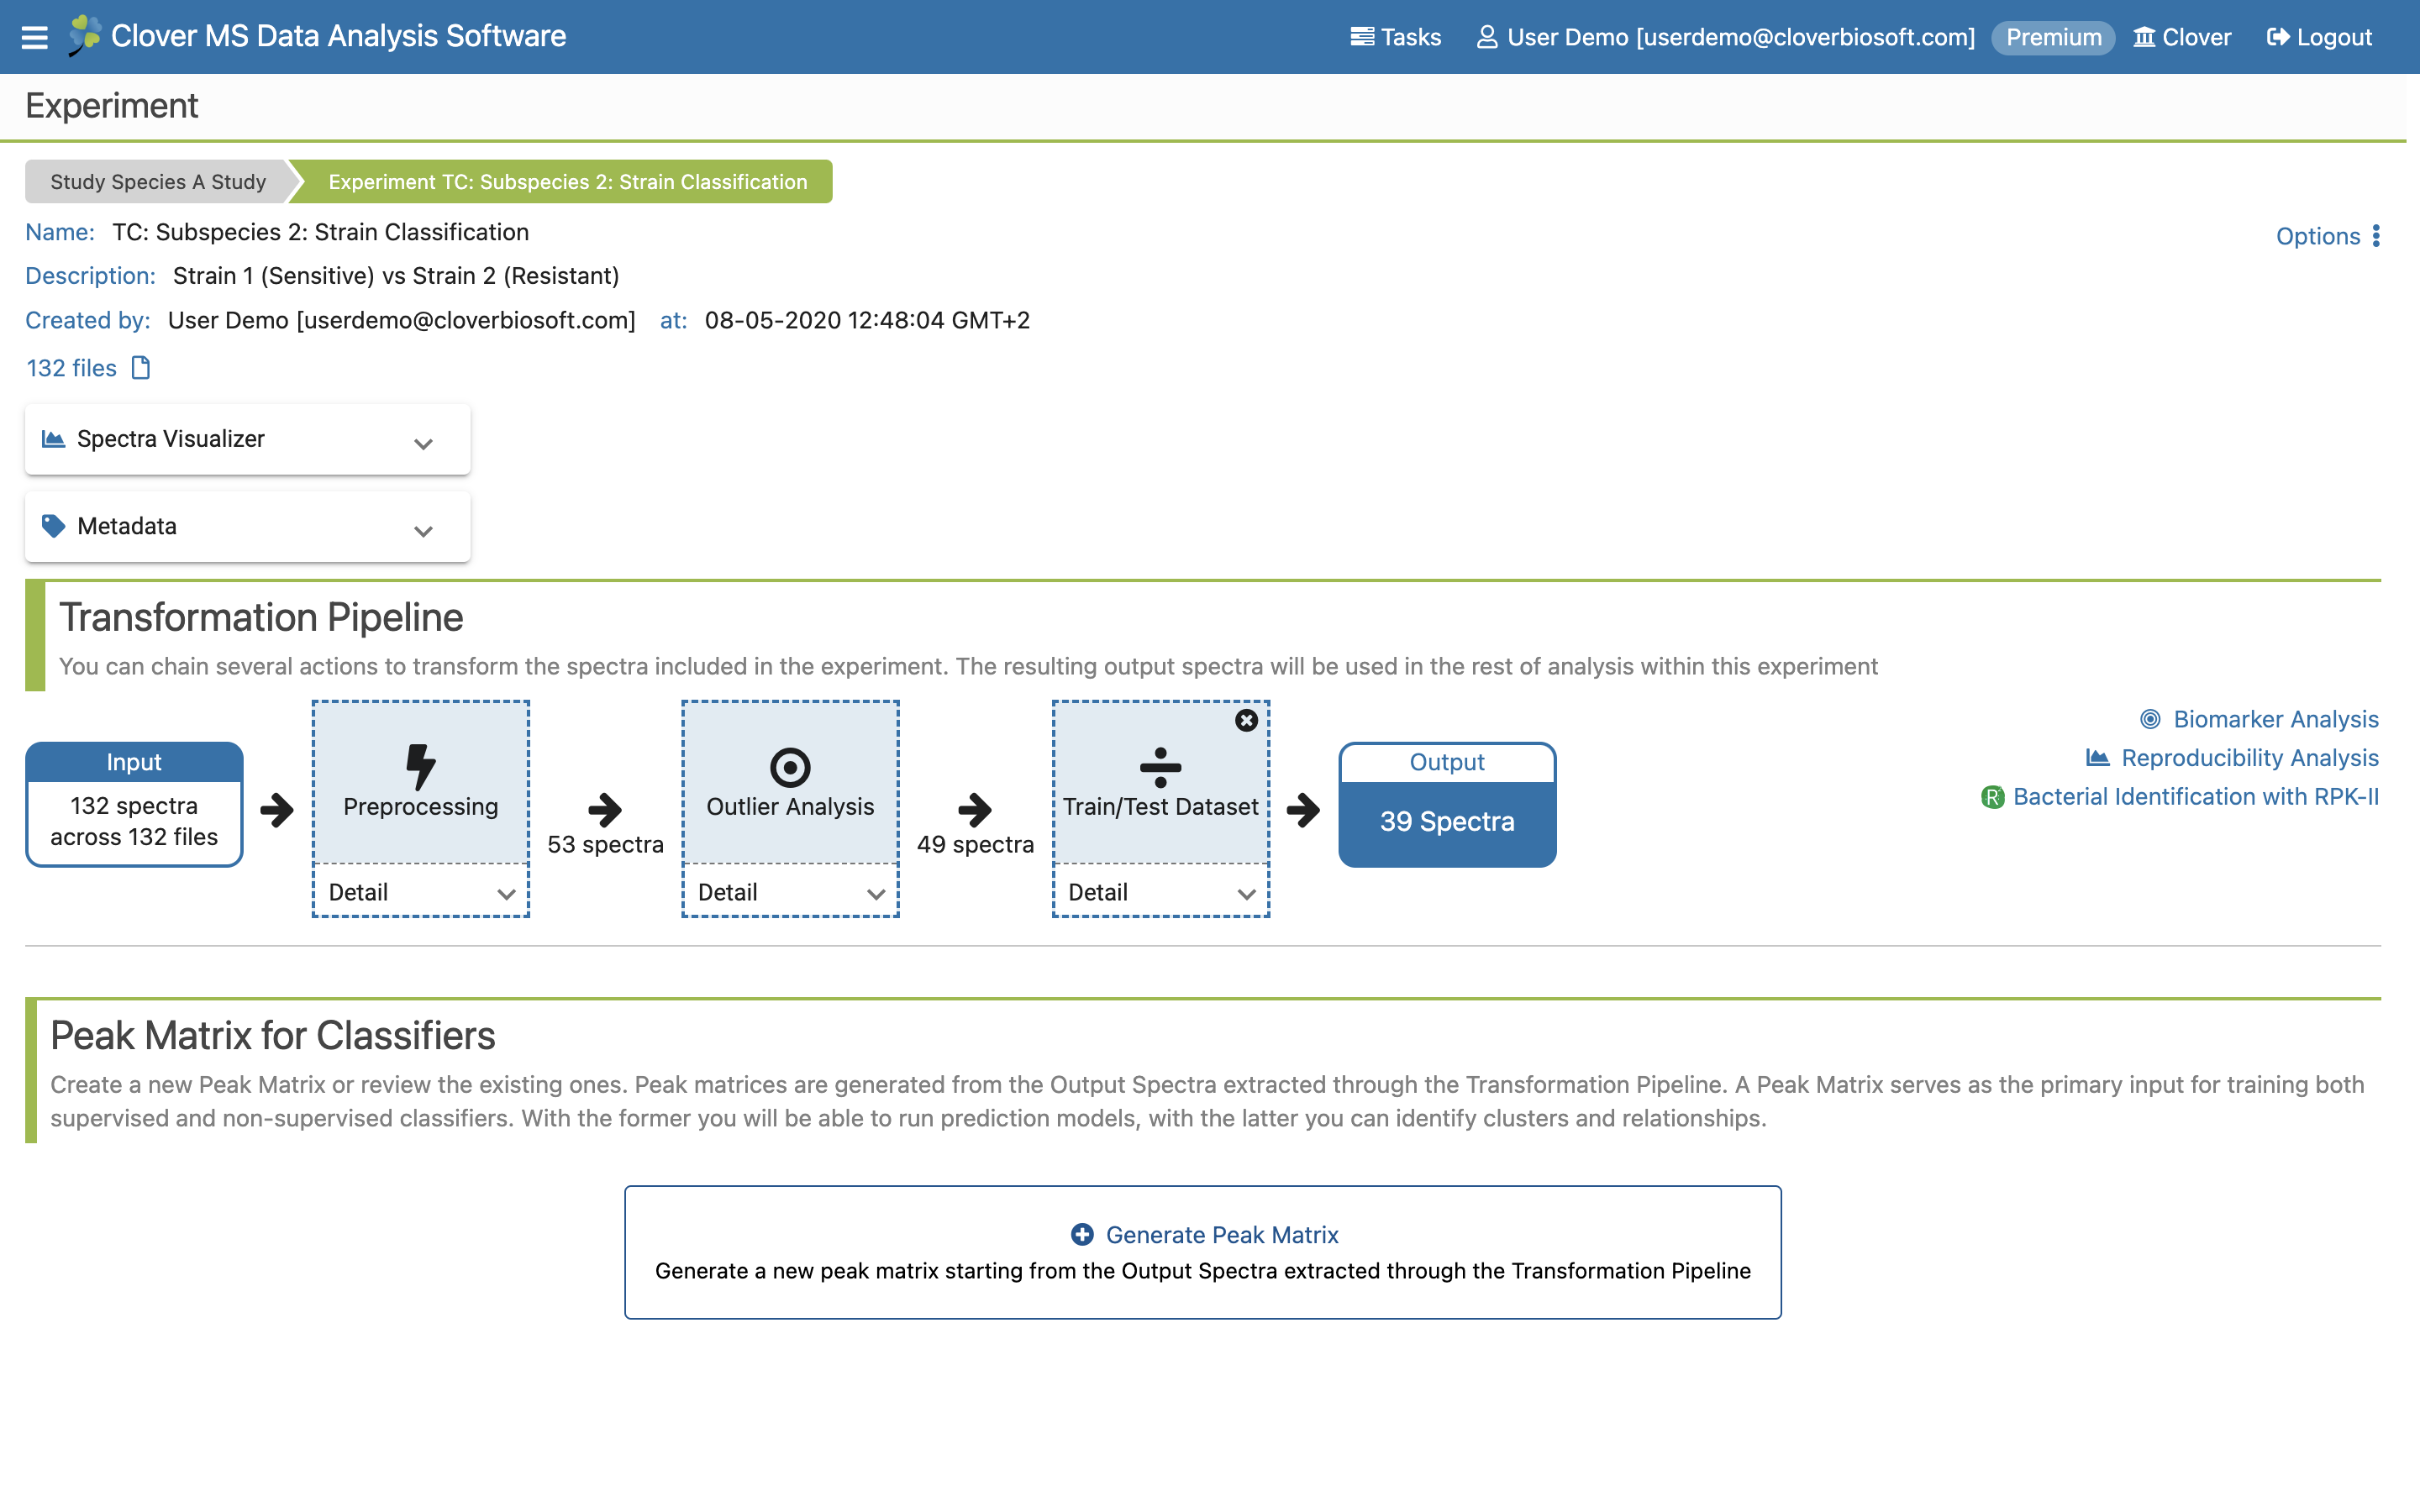Click the 49 spectra count

975,844
